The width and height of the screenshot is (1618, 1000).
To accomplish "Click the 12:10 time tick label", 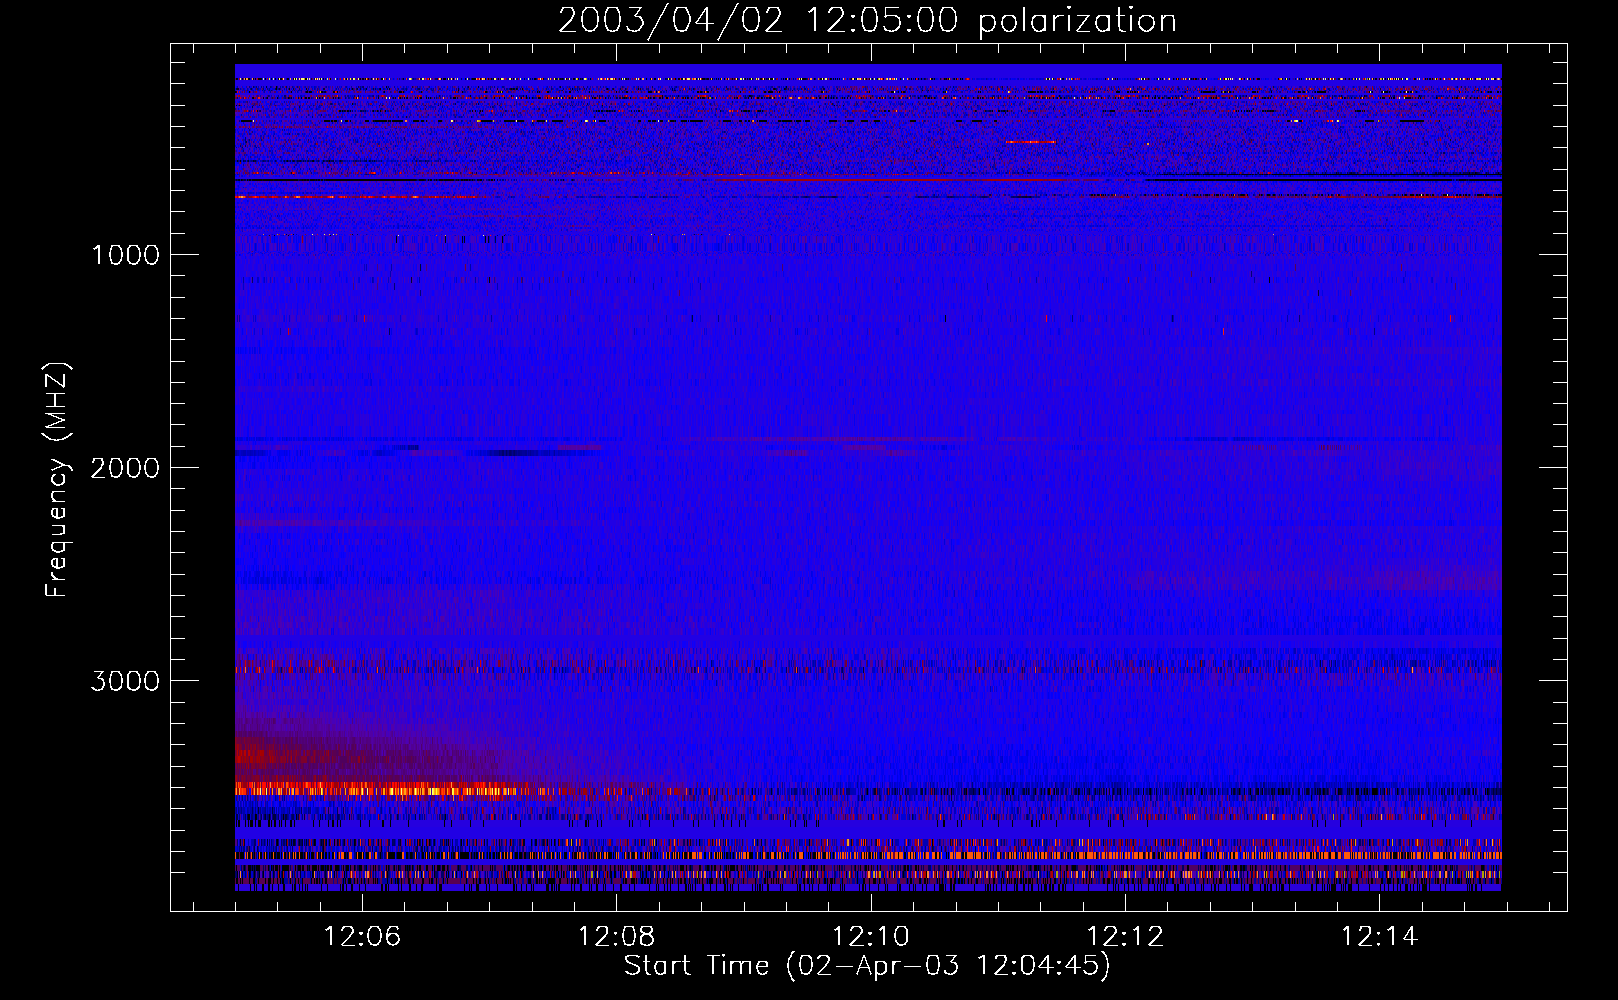I will pos(871,936).
